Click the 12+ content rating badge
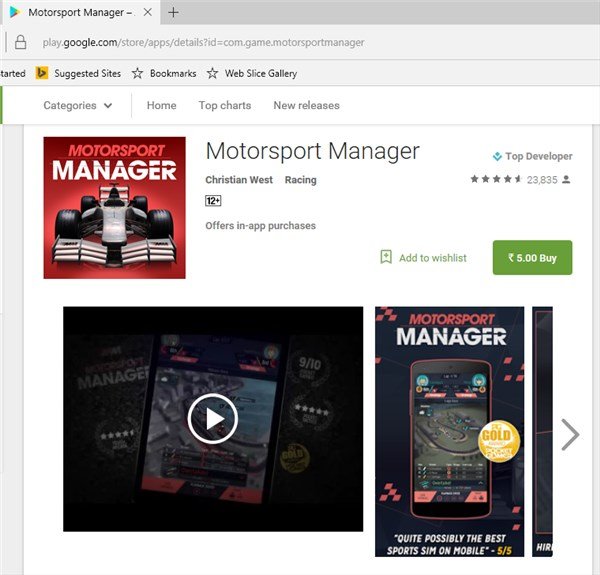The image size is (600, 575). [x=213, y=201]
